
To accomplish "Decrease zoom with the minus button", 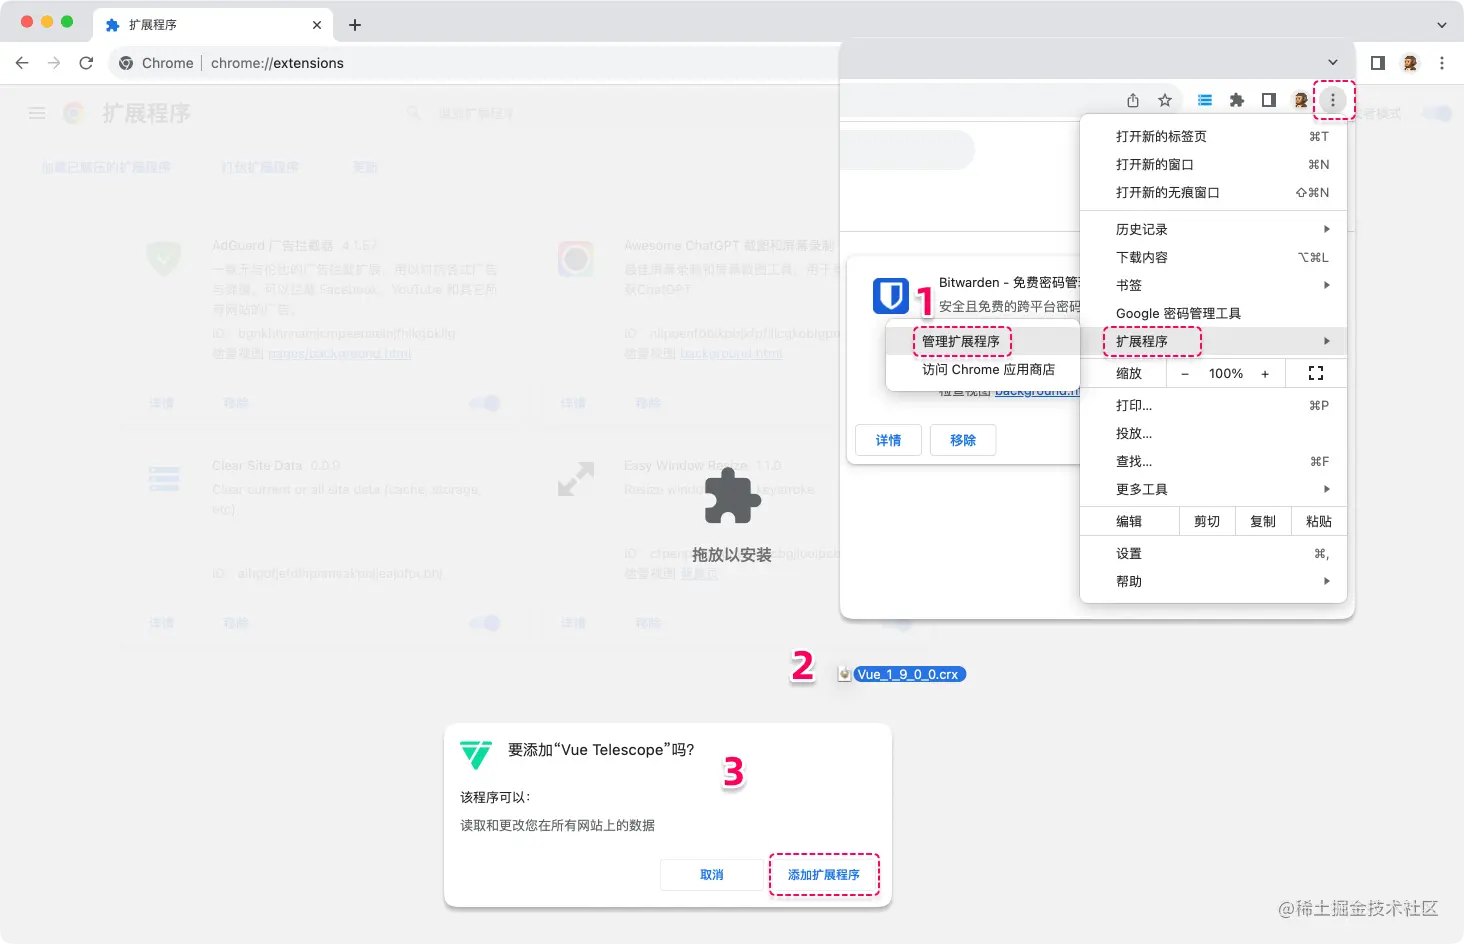I will click(1185, 374).
